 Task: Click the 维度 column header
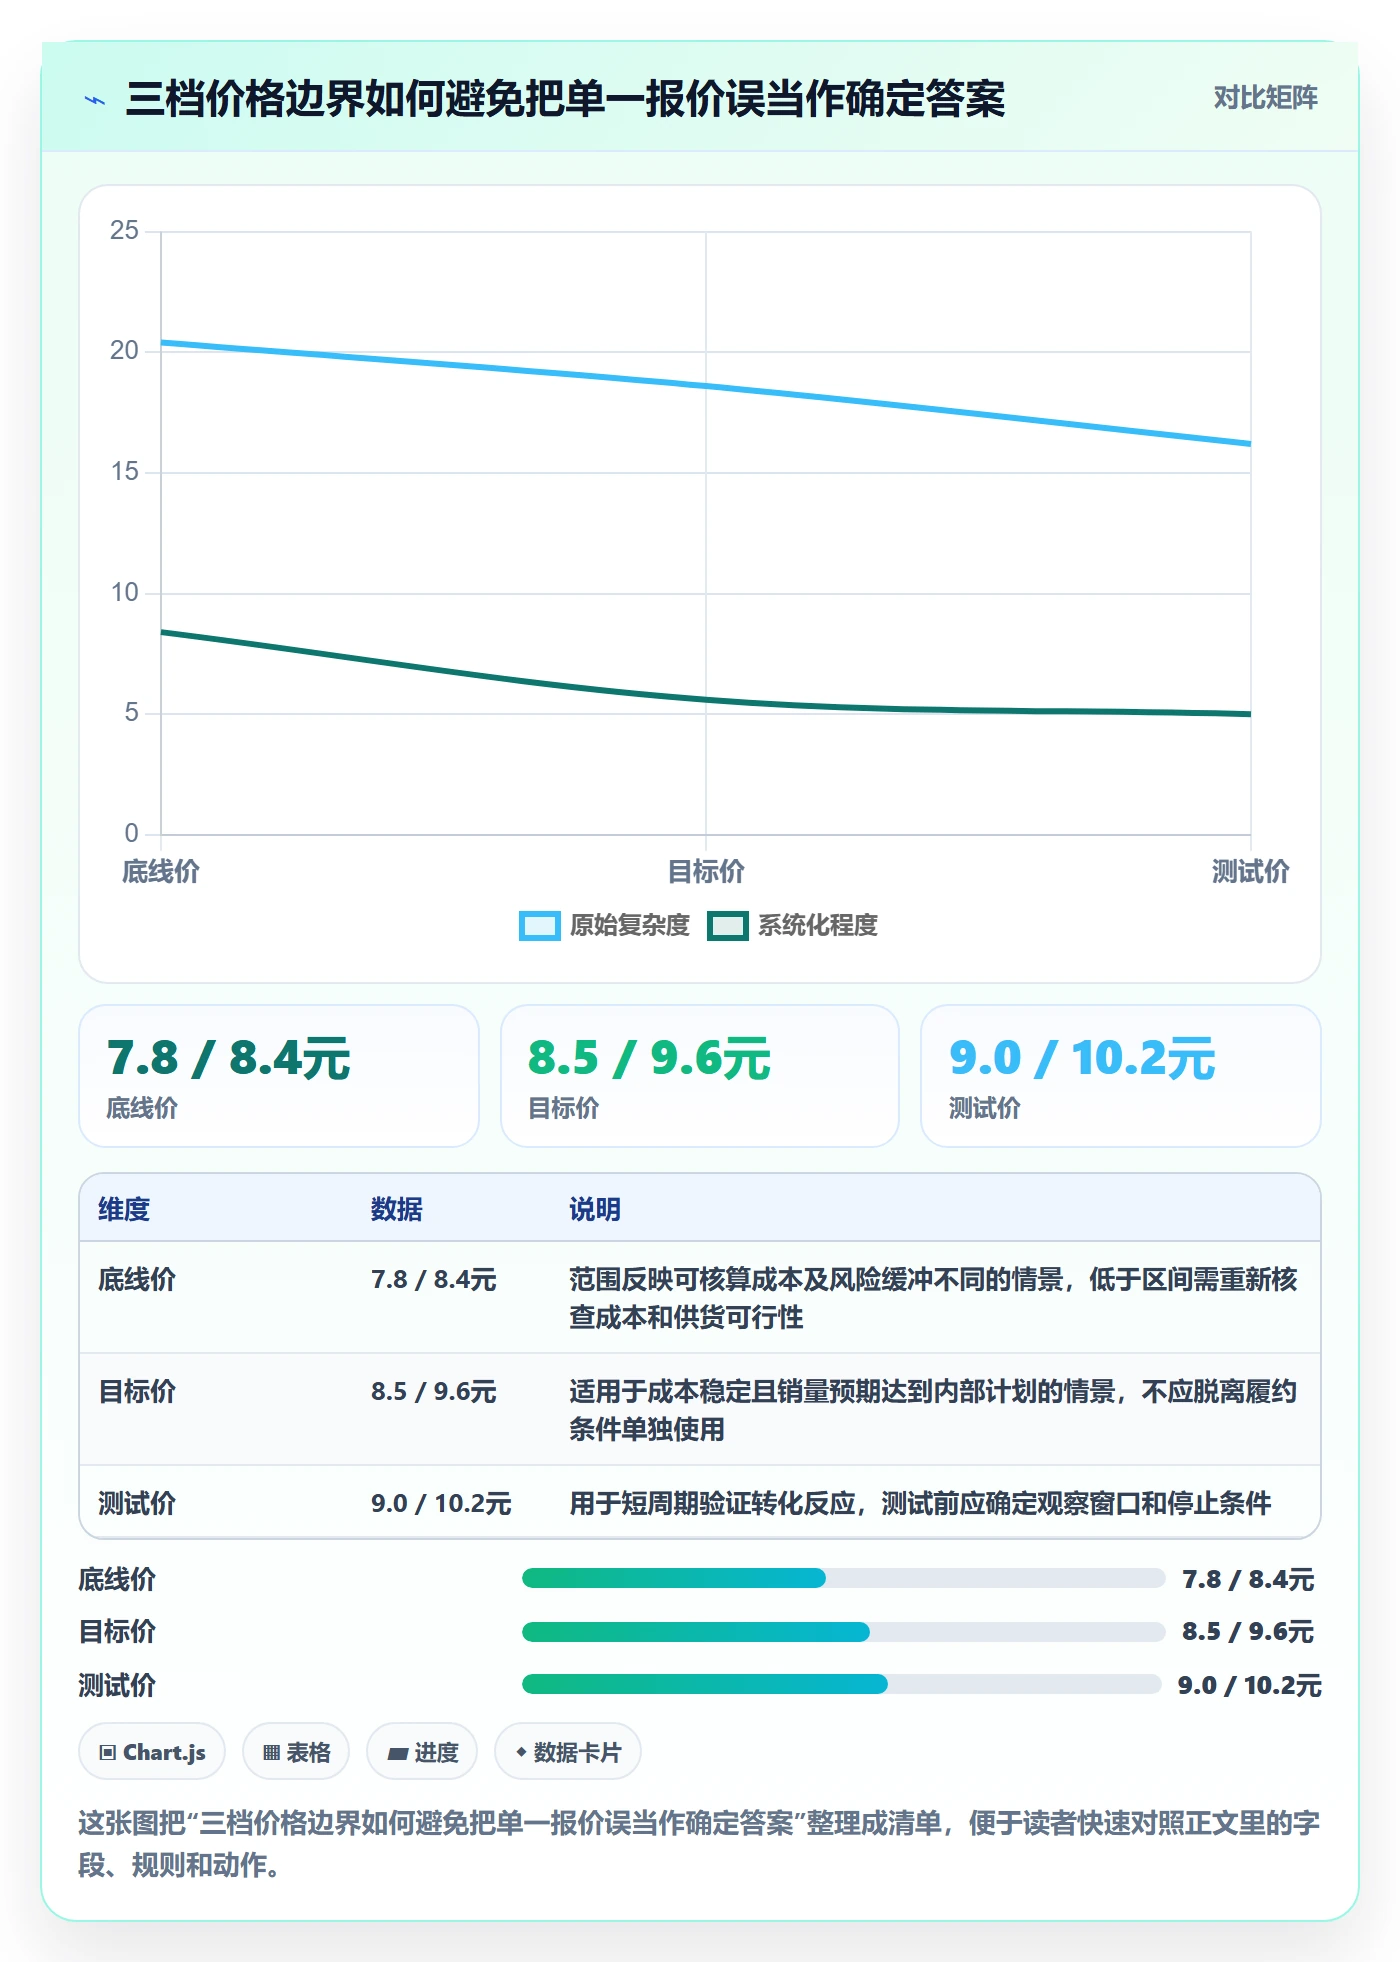(x=124, y=1210)
